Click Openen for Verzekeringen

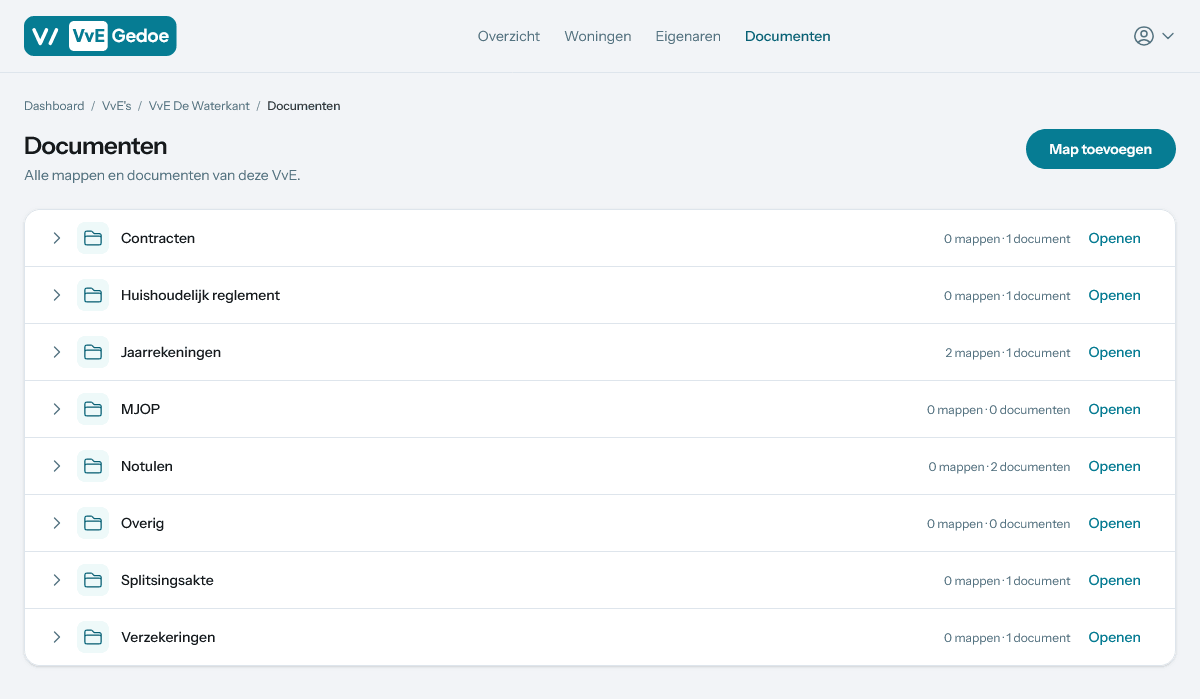pyautogui.click(x=1114, y=637)
